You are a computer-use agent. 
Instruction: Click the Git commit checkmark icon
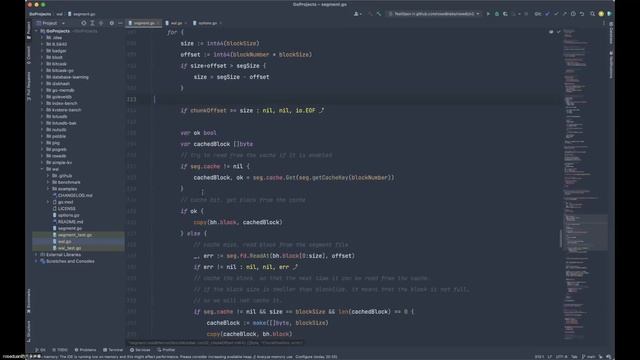pos(556,14)
